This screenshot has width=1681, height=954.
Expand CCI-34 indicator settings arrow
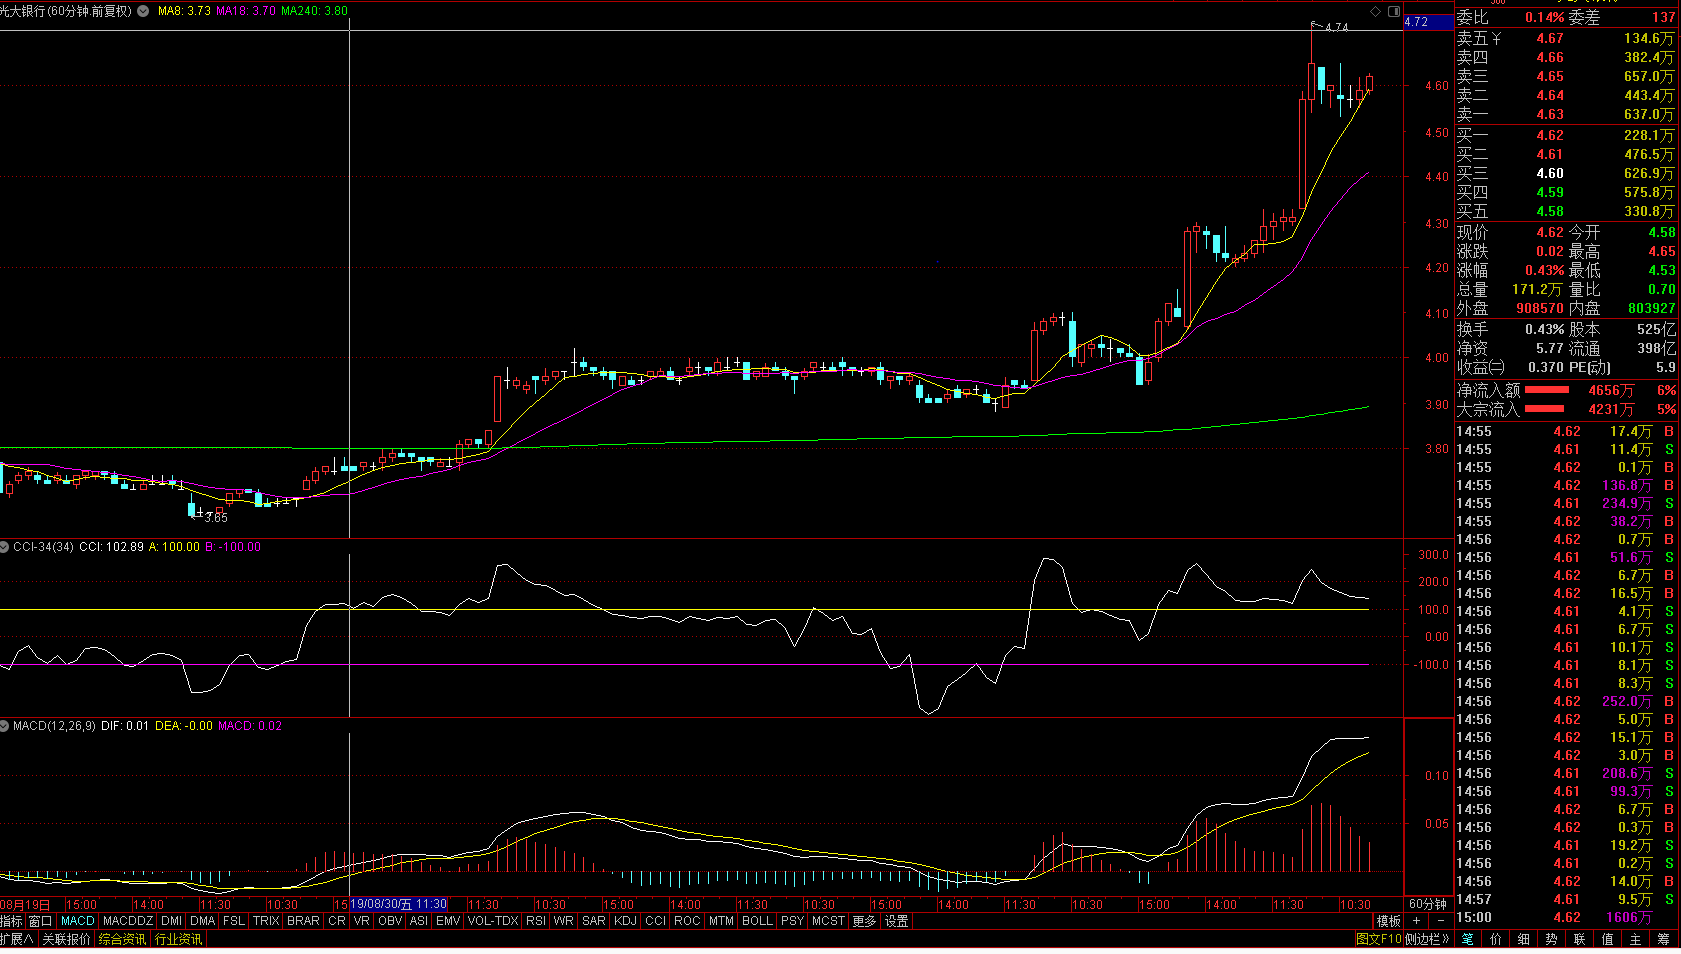[x=5, y=547]
